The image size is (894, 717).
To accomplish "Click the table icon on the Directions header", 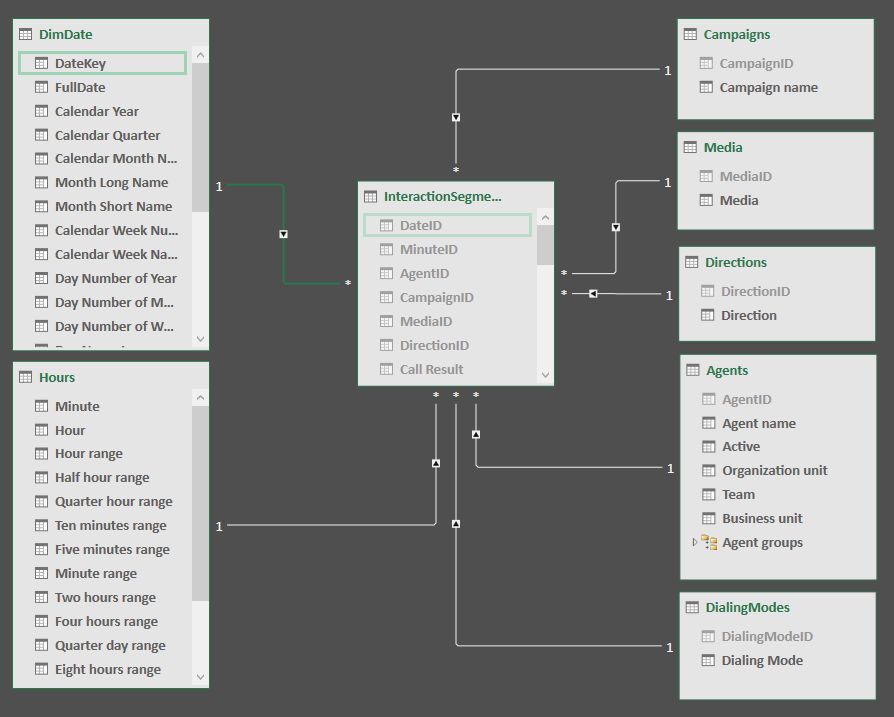I will 690,262.
